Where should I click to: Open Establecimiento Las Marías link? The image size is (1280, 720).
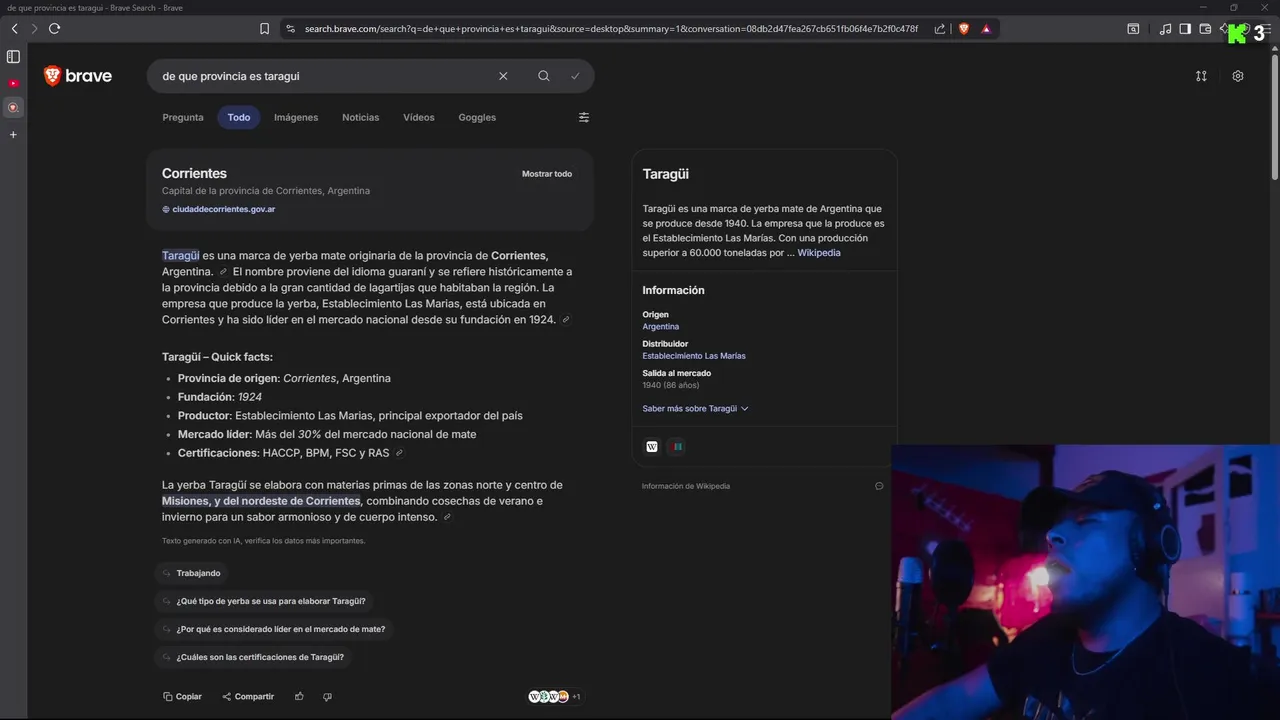click(x=694, y=356)
